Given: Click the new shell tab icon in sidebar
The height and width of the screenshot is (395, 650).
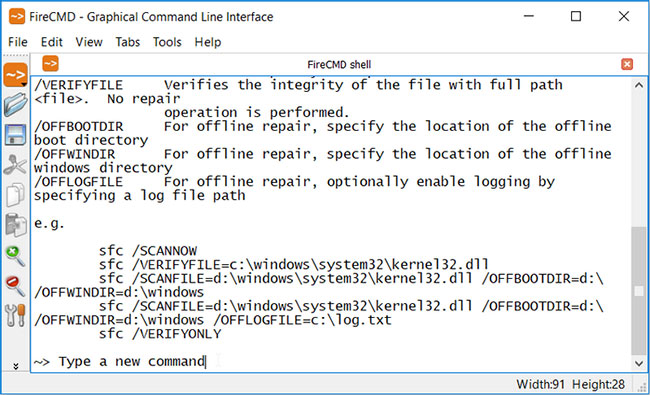Looking at the screenshot, I should click(15, 75).
